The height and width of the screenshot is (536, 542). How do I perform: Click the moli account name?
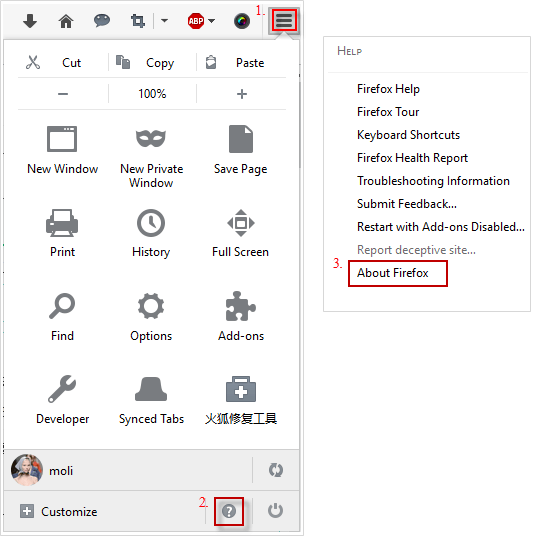61,471
